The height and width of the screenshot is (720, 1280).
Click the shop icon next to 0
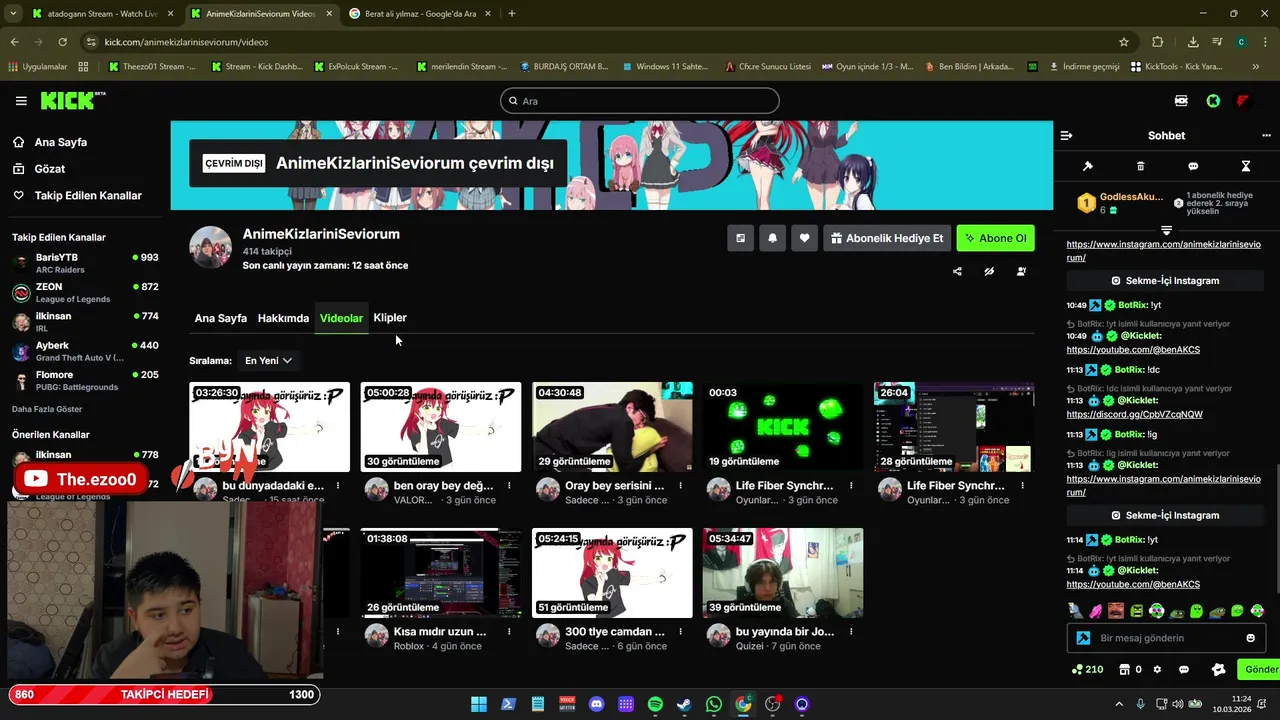tap(1124, 670)
